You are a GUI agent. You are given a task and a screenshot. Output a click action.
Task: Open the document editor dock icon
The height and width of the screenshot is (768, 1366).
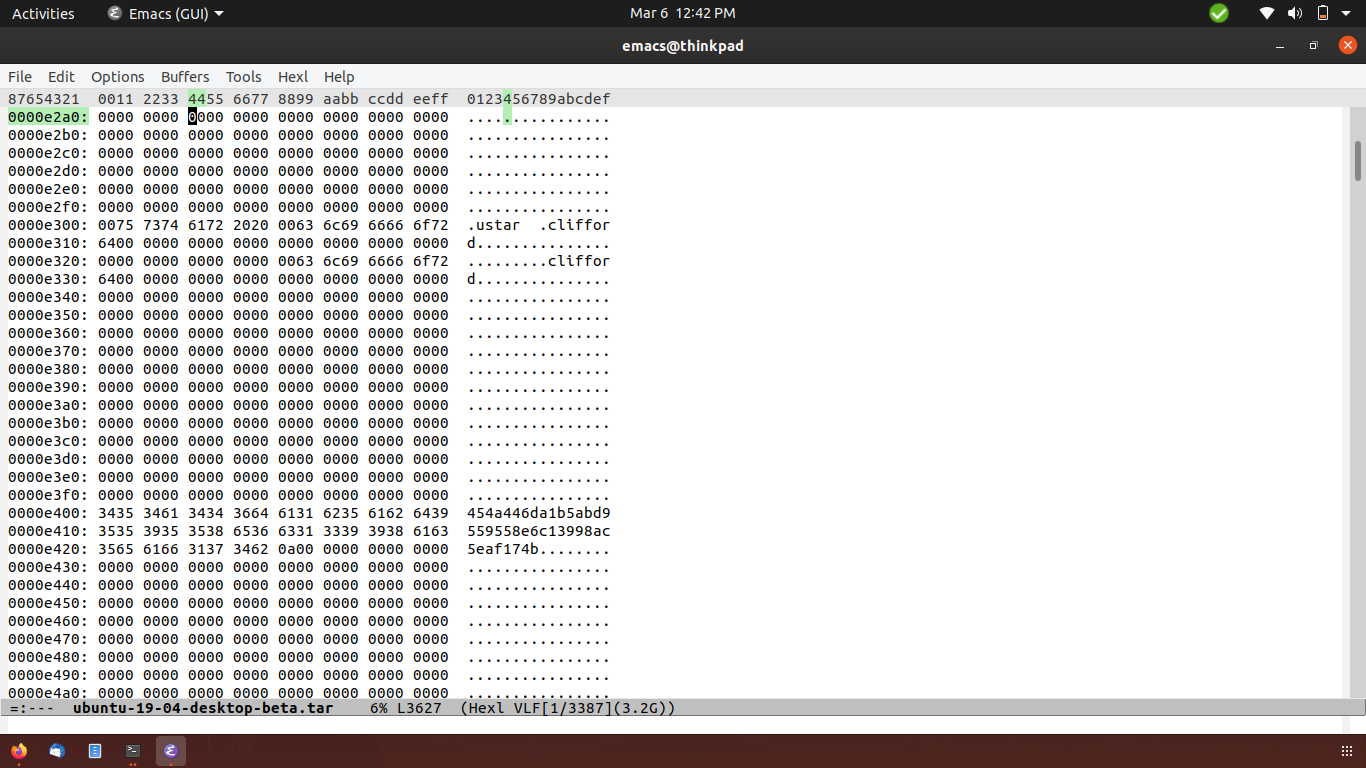95,751
